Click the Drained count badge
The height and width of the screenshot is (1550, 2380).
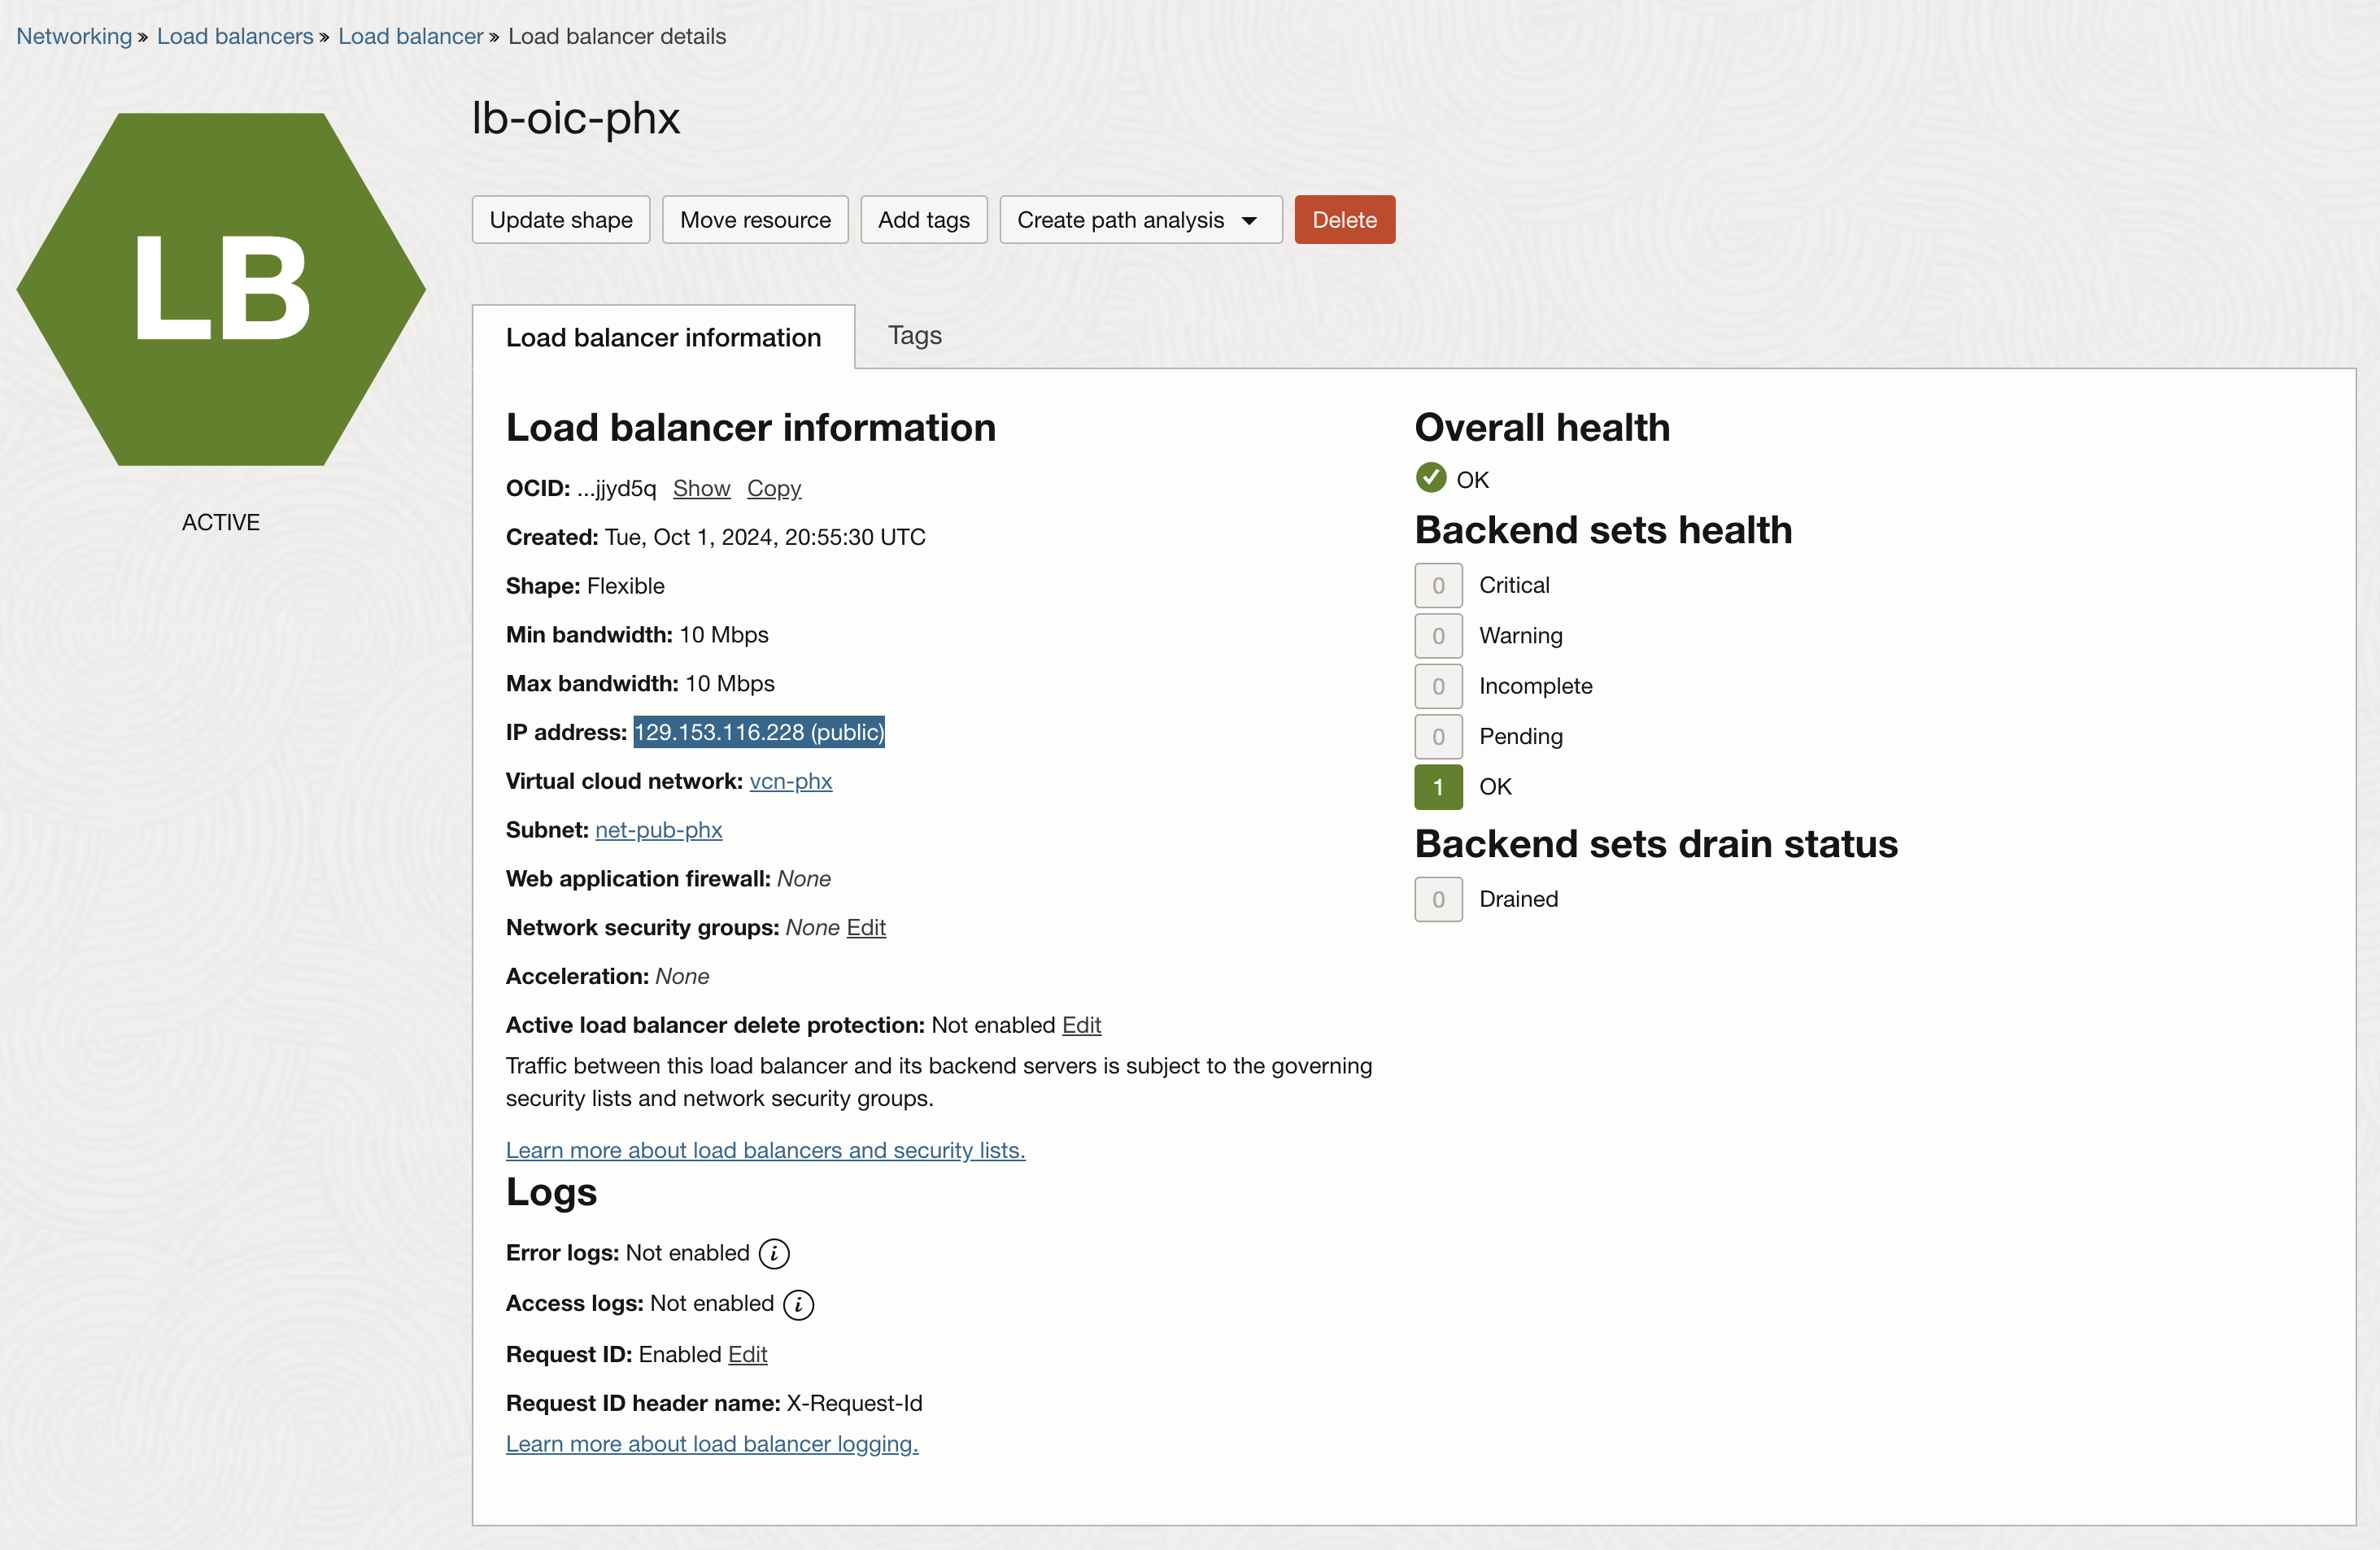(x=1437, y=899)
